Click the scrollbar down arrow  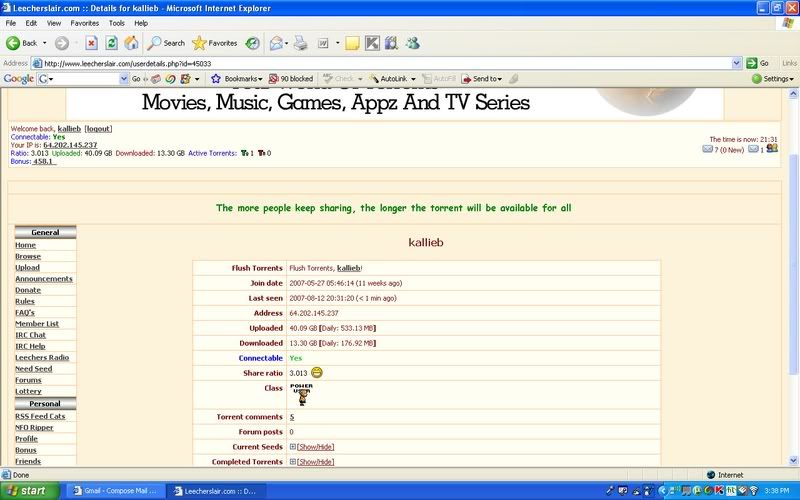click(793, 461)
